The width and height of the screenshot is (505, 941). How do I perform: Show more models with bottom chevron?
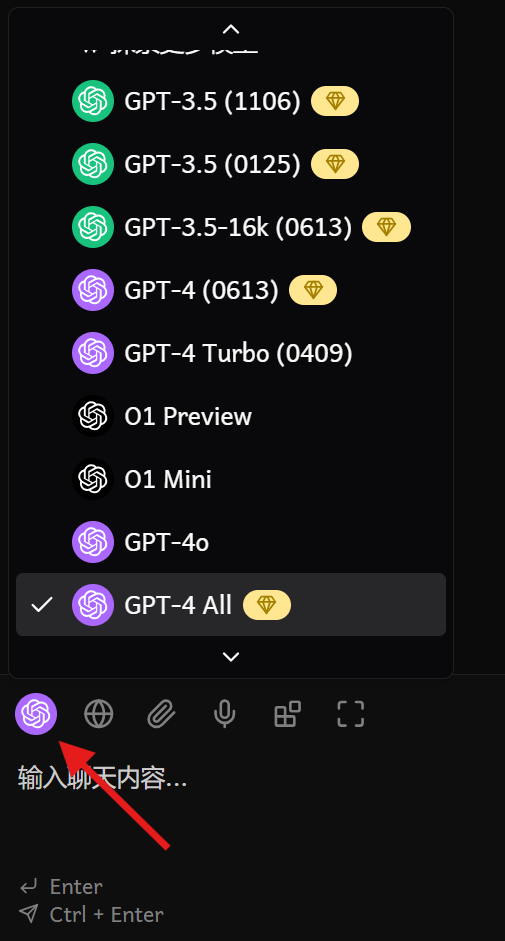pyautogui.click(x=231, y=657)
